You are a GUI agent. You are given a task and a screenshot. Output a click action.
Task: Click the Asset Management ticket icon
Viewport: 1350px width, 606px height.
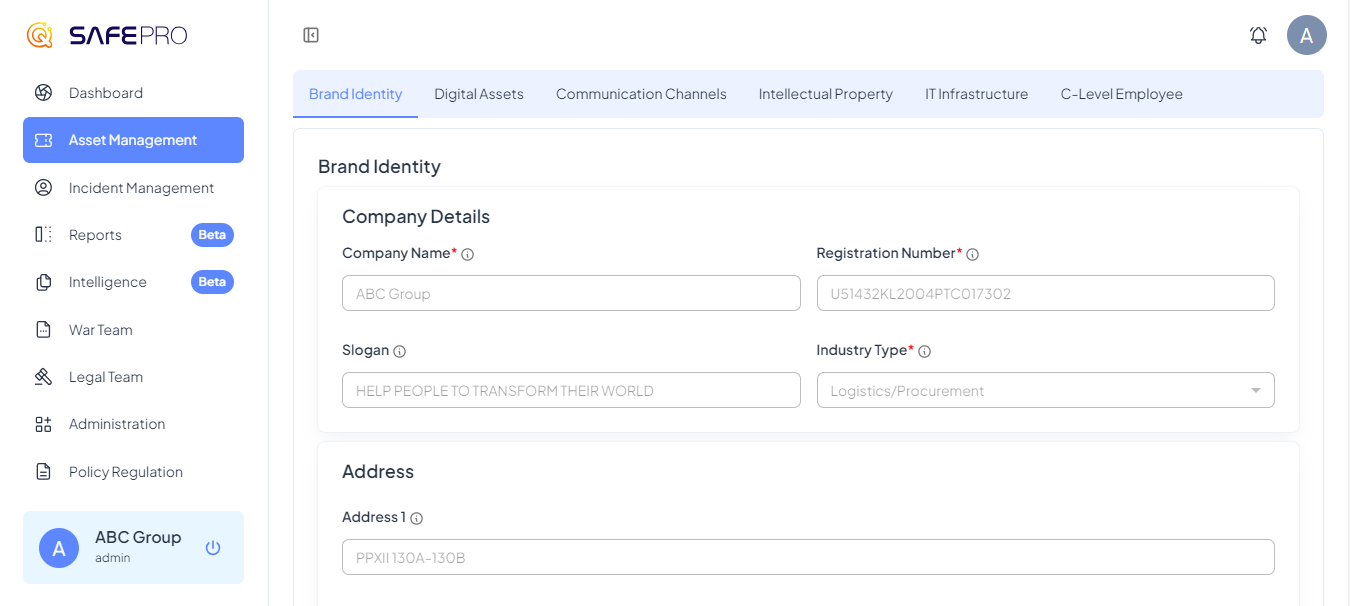43,140
